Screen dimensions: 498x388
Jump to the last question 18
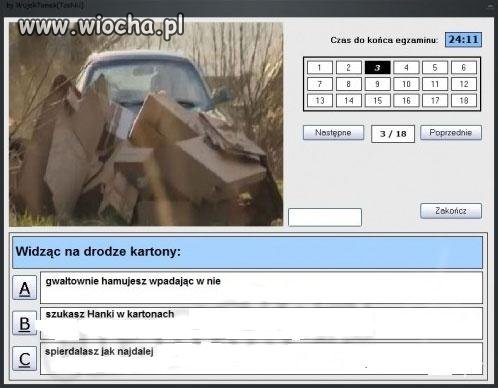tap(464, 100)
